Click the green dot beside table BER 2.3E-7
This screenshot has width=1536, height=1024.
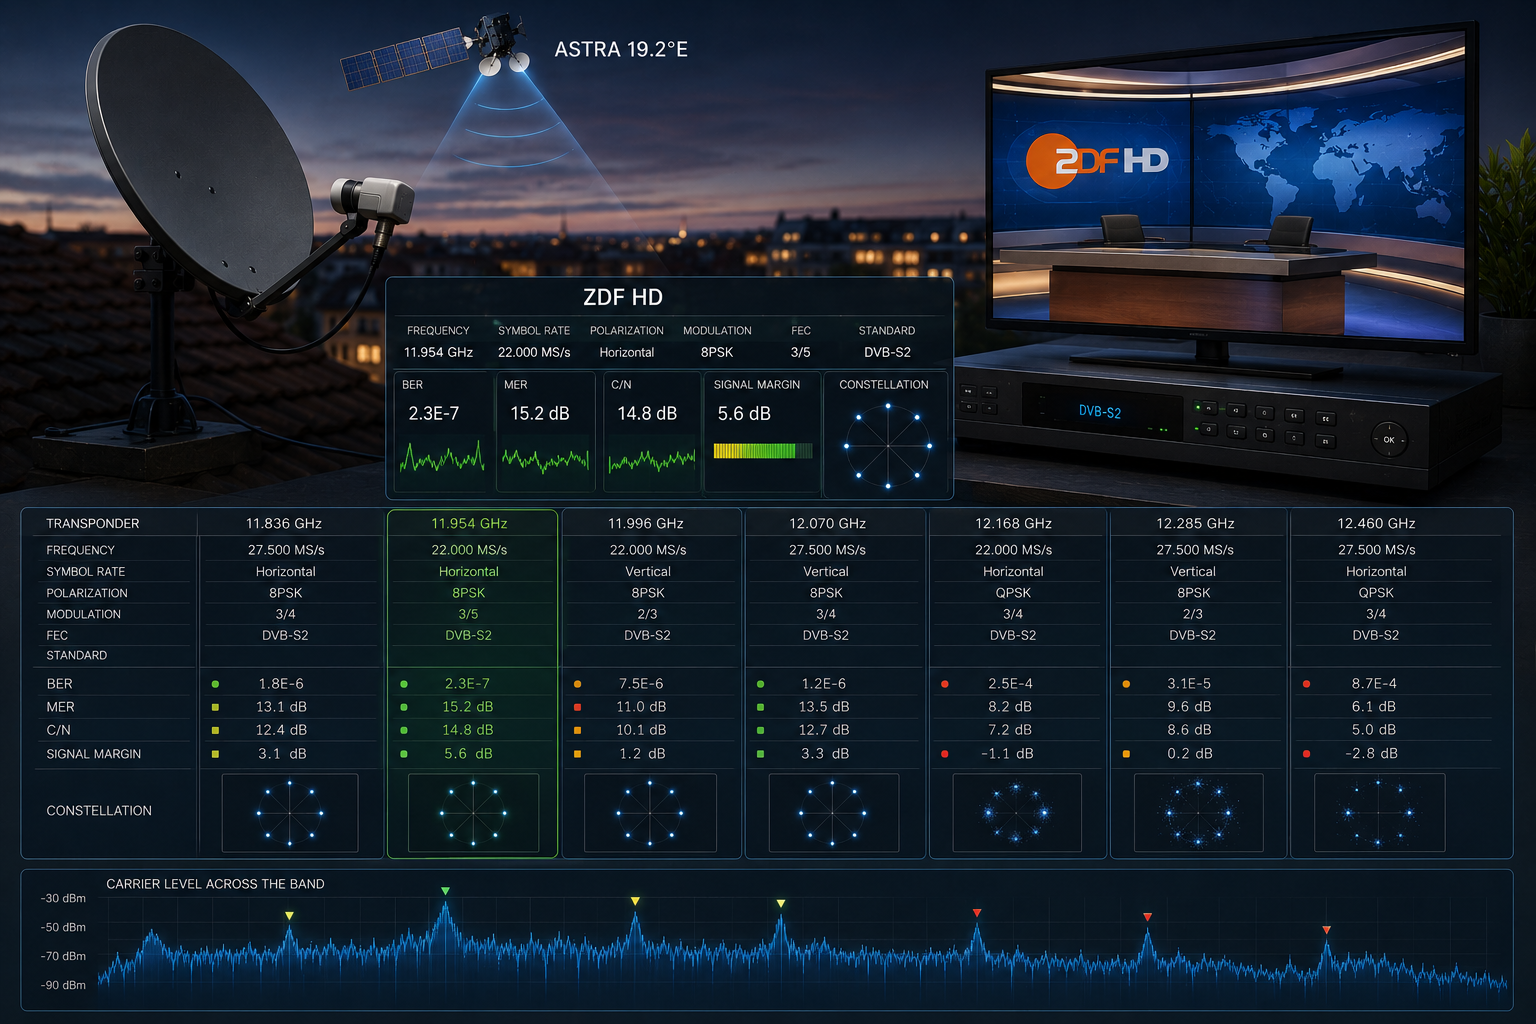(403, 684)
